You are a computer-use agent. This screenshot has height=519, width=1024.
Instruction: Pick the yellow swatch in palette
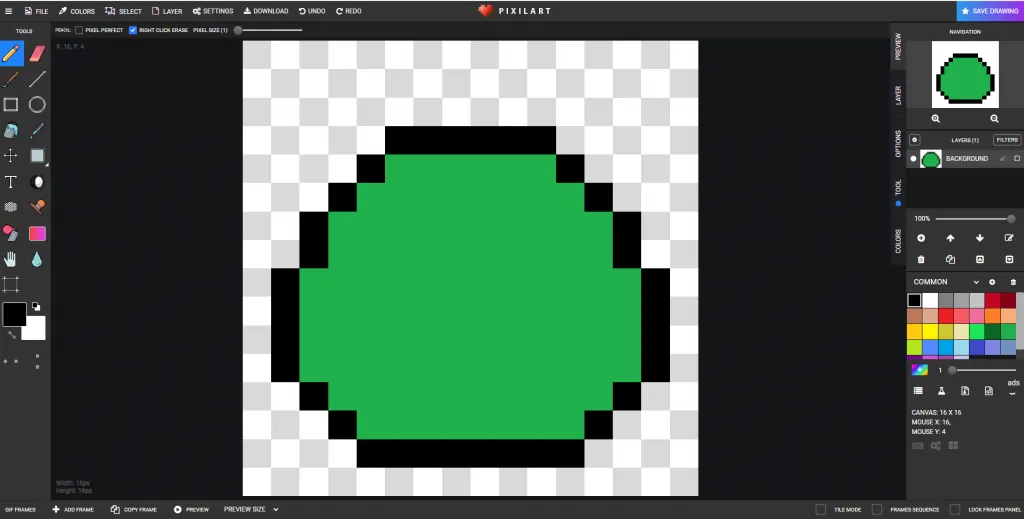[930, 332]
